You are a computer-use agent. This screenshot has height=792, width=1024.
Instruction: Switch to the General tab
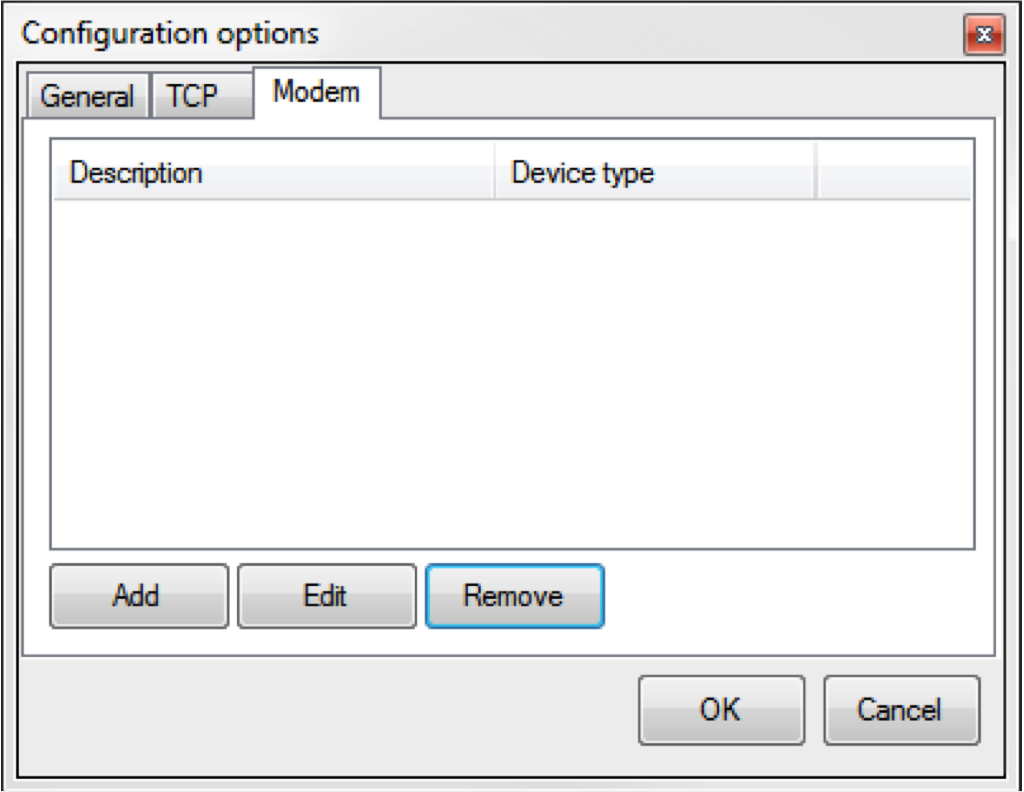87,97
